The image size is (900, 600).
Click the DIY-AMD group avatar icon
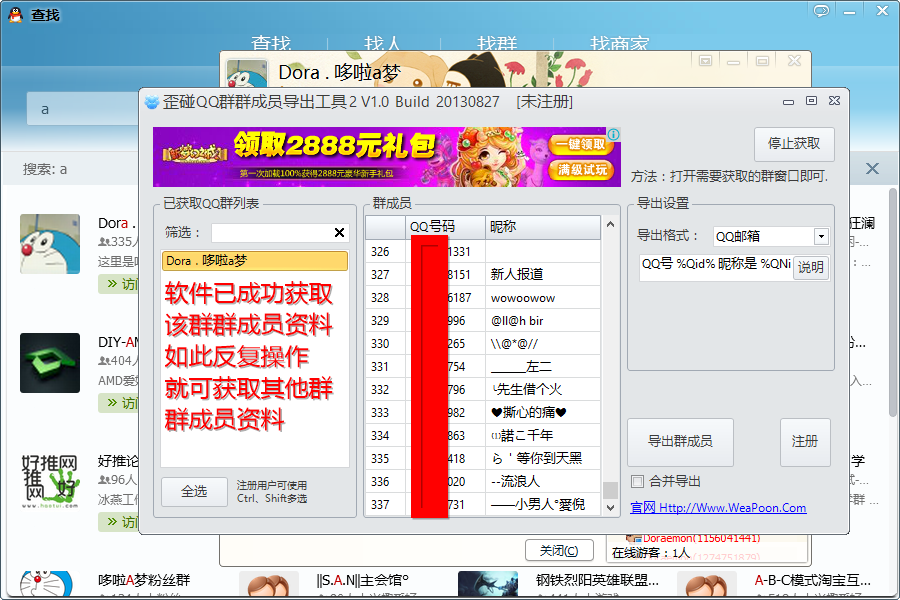50,363
